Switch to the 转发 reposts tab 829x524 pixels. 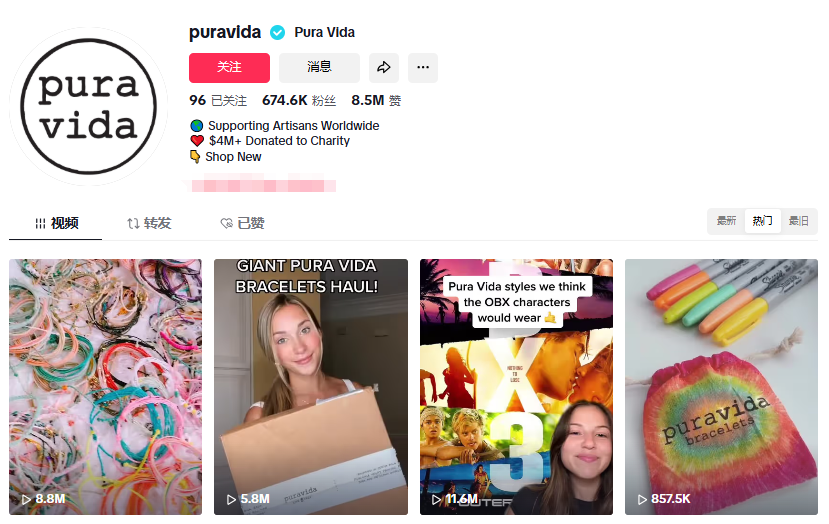click(x=150, y=223)
